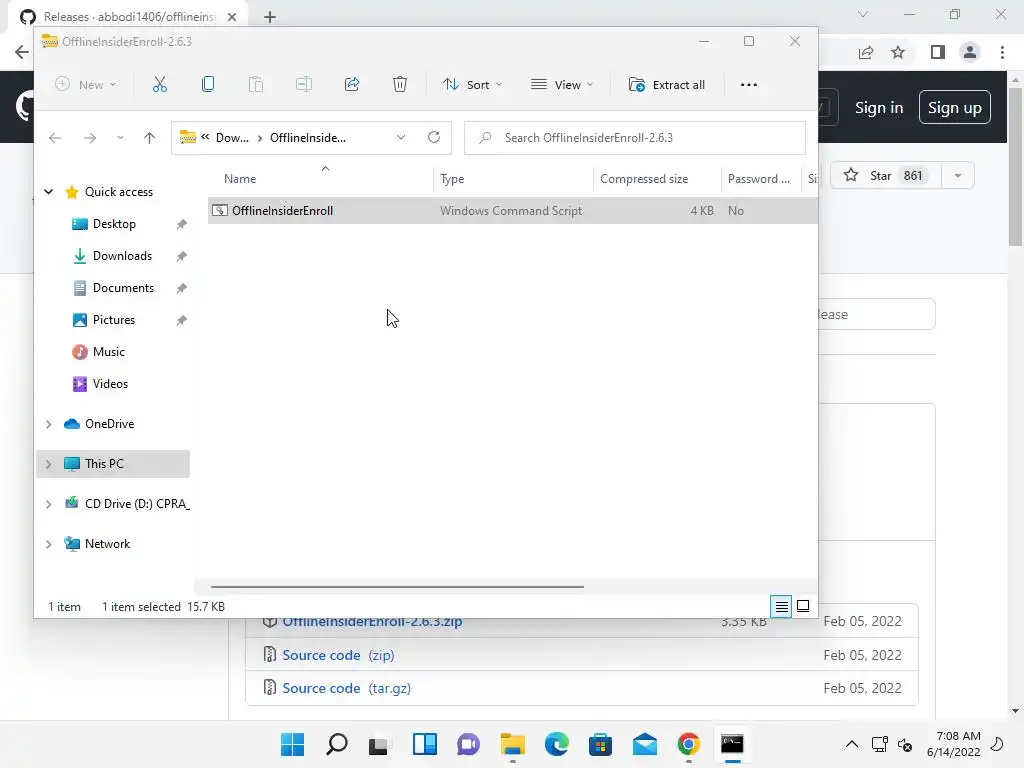Switch to details view icon in status bar
Screen dimensions: 1024x768
coord(781,607)
